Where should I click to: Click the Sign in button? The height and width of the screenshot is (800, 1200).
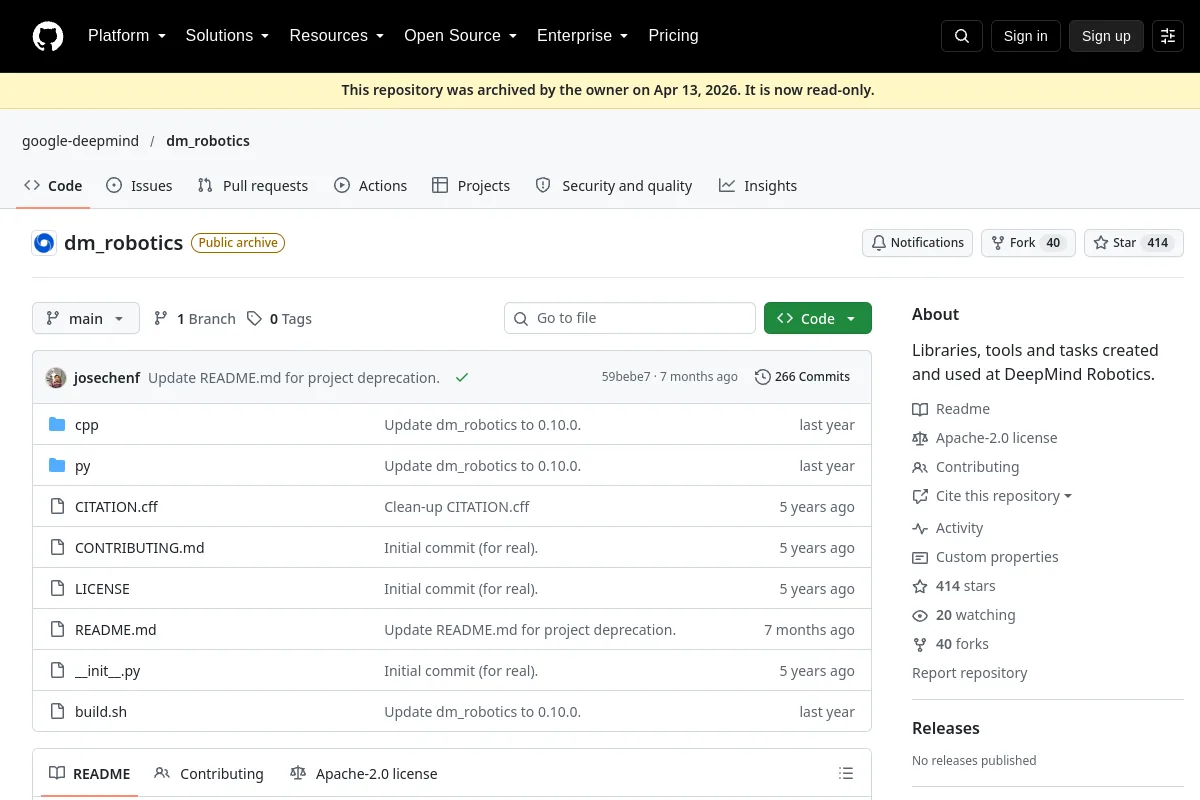tap(1025, 36)
